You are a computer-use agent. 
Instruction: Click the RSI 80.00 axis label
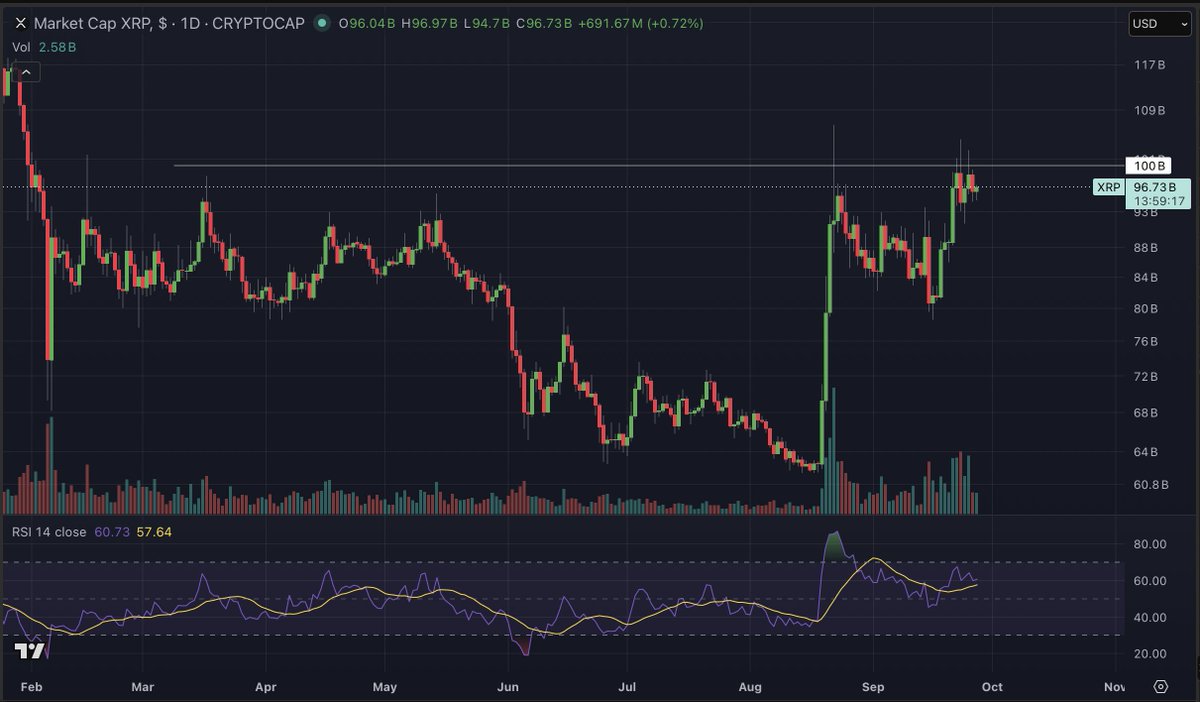tap(1149, 544)
